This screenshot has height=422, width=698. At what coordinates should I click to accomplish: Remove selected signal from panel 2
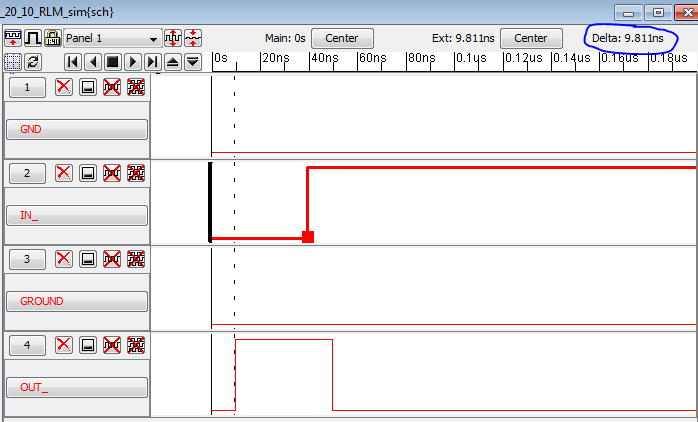(x=112, y=173)
